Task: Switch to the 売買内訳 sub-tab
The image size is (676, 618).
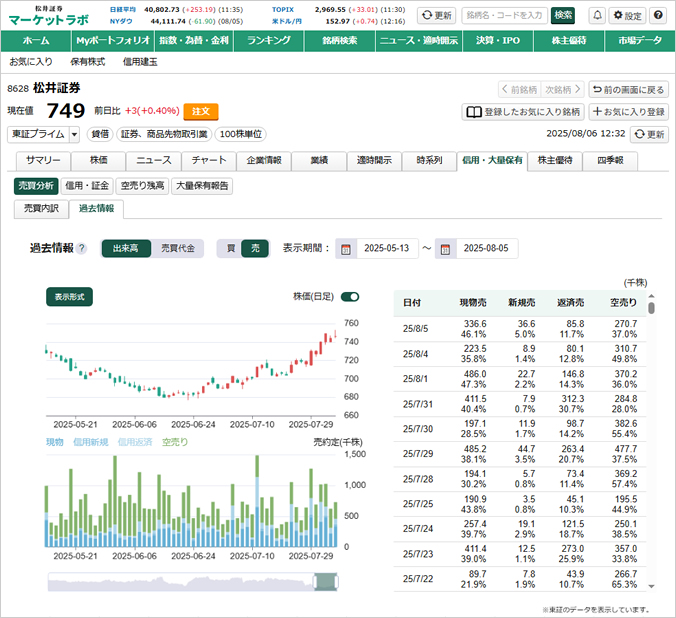Action: 41,209
